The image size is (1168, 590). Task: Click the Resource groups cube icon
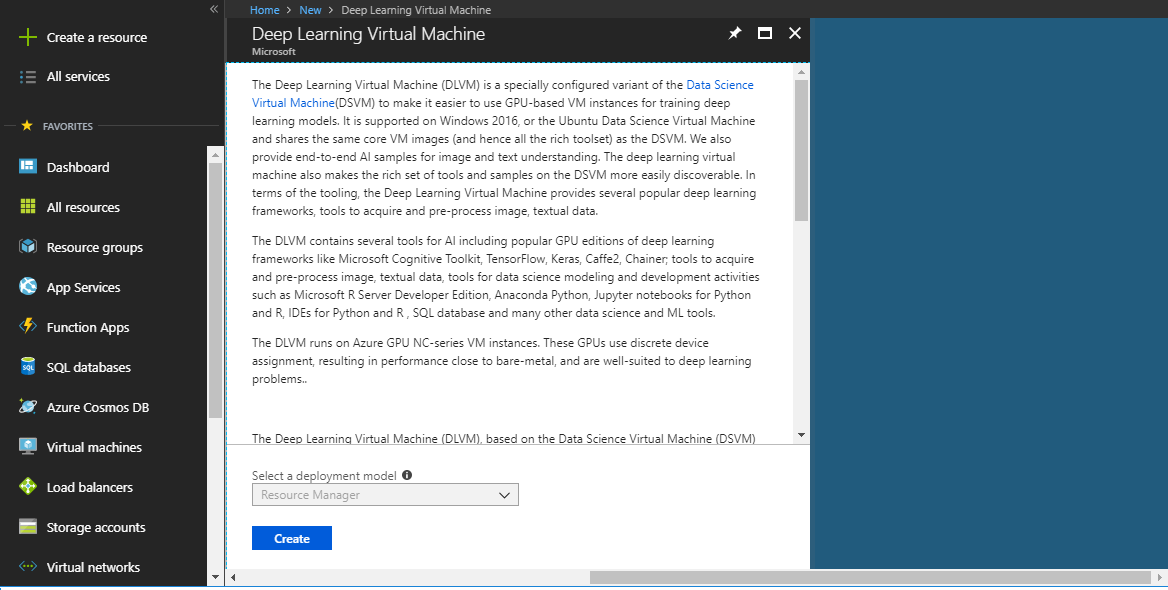(28, 247)
